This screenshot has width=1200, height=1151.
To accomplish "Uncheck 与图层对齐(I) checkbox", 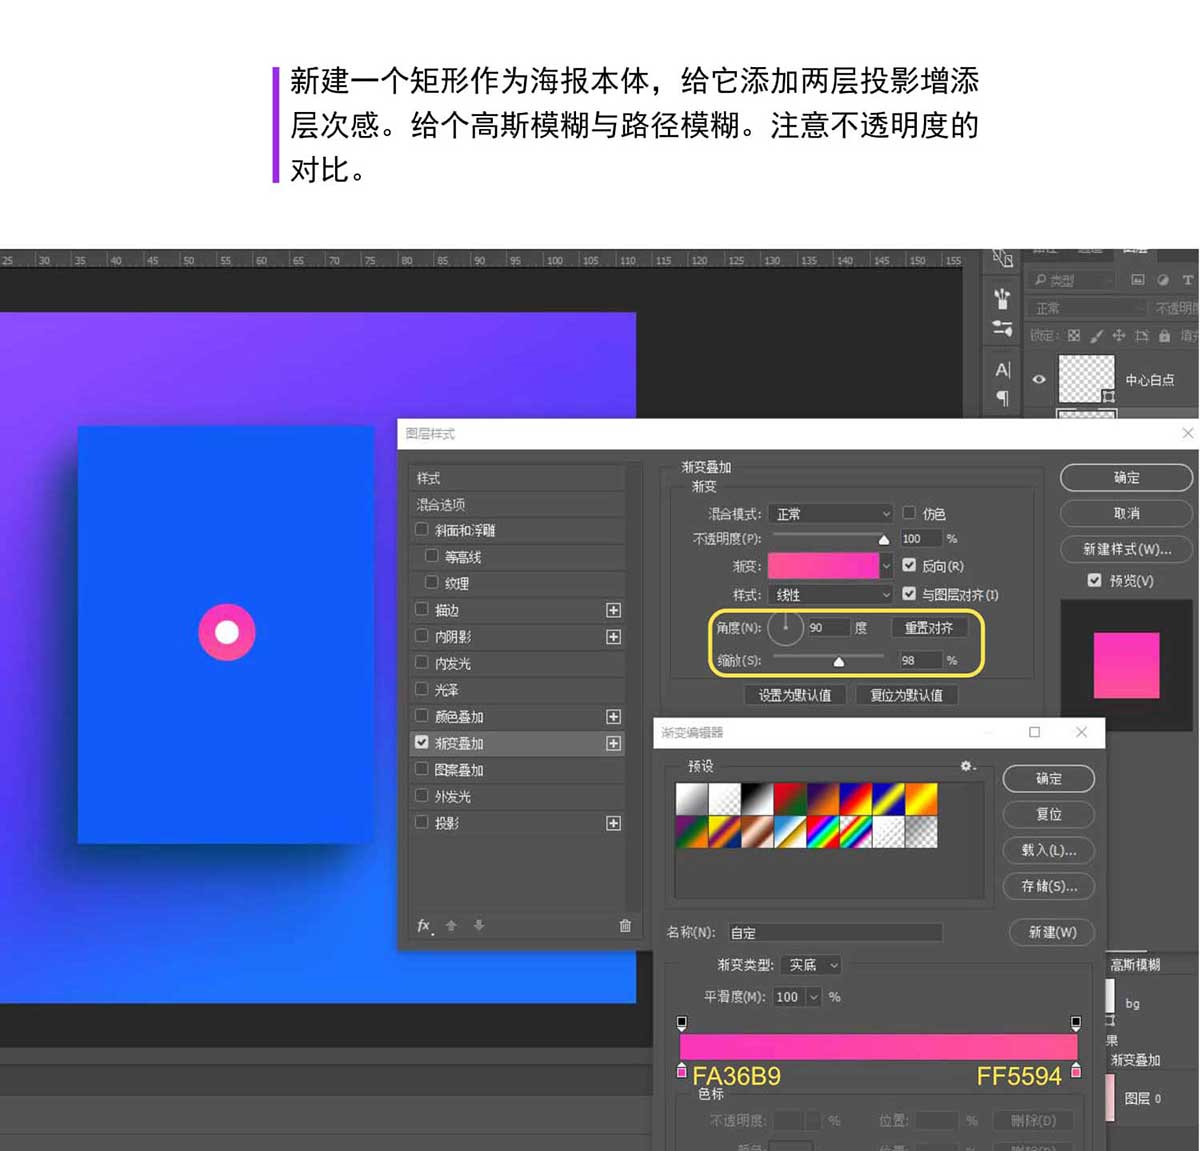I will tap(909, 594).
